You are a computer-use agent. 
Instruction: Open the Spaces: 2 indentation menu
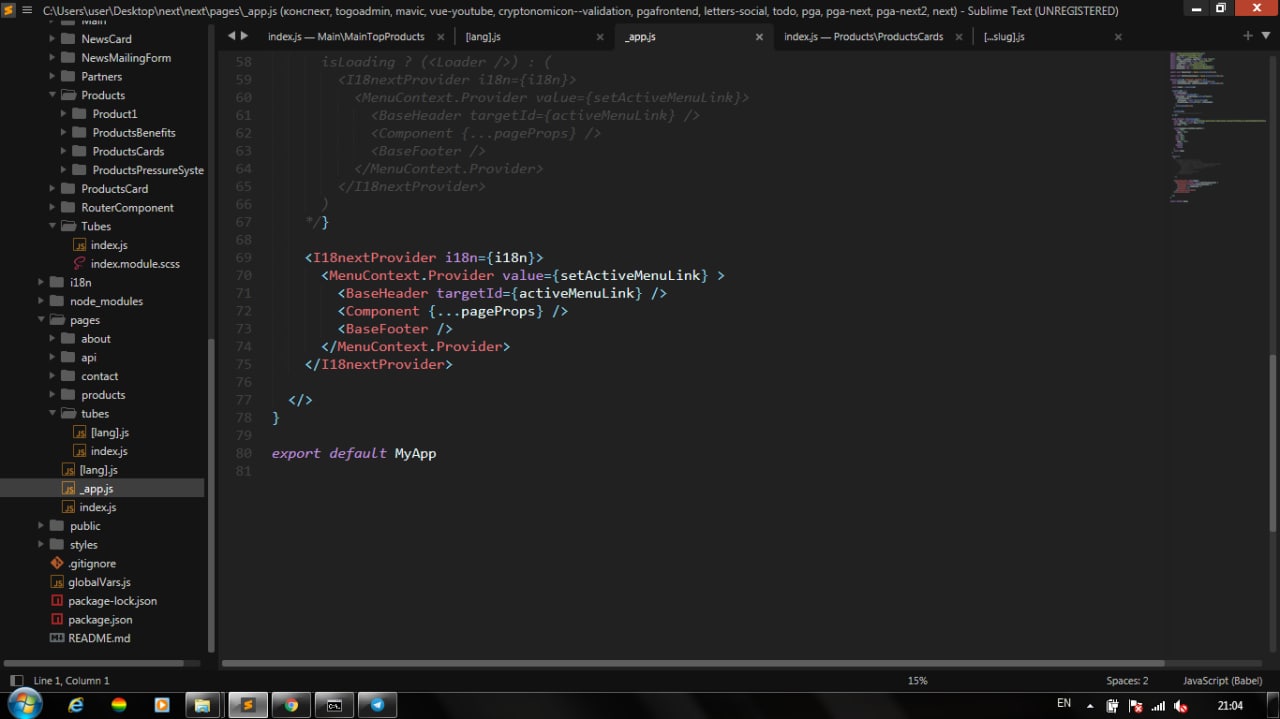(x=1127, y=681)
